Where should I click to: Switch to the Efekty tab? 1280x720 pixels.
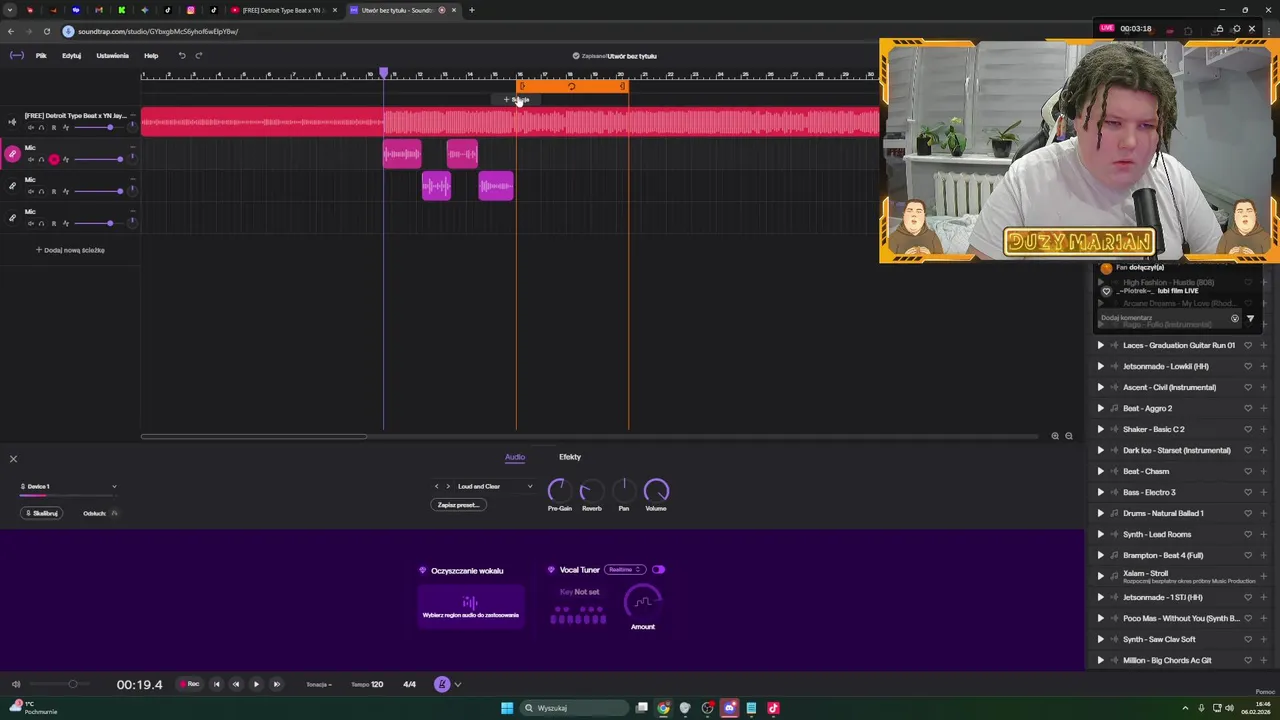click(570, 457)
